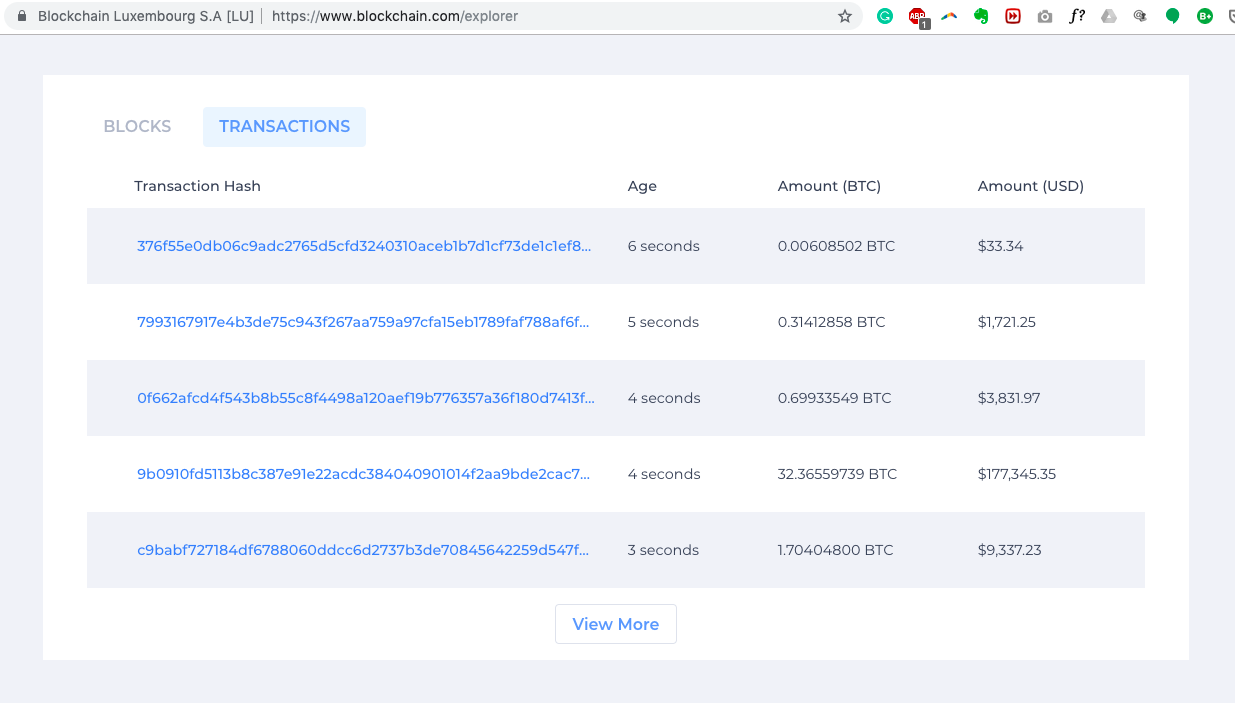The width and height of the screenshot is (1235, 703).
Task: Click the 0.69933549 BTC amount
Action: point(834,398)
